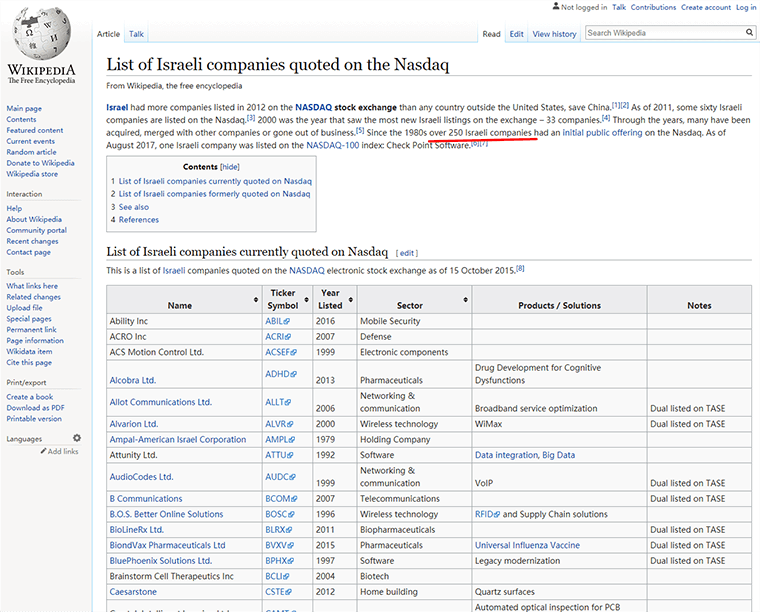The image size is (760, 612).
Task: Click the Wikipedia globe logo
Action: point(41,34)
